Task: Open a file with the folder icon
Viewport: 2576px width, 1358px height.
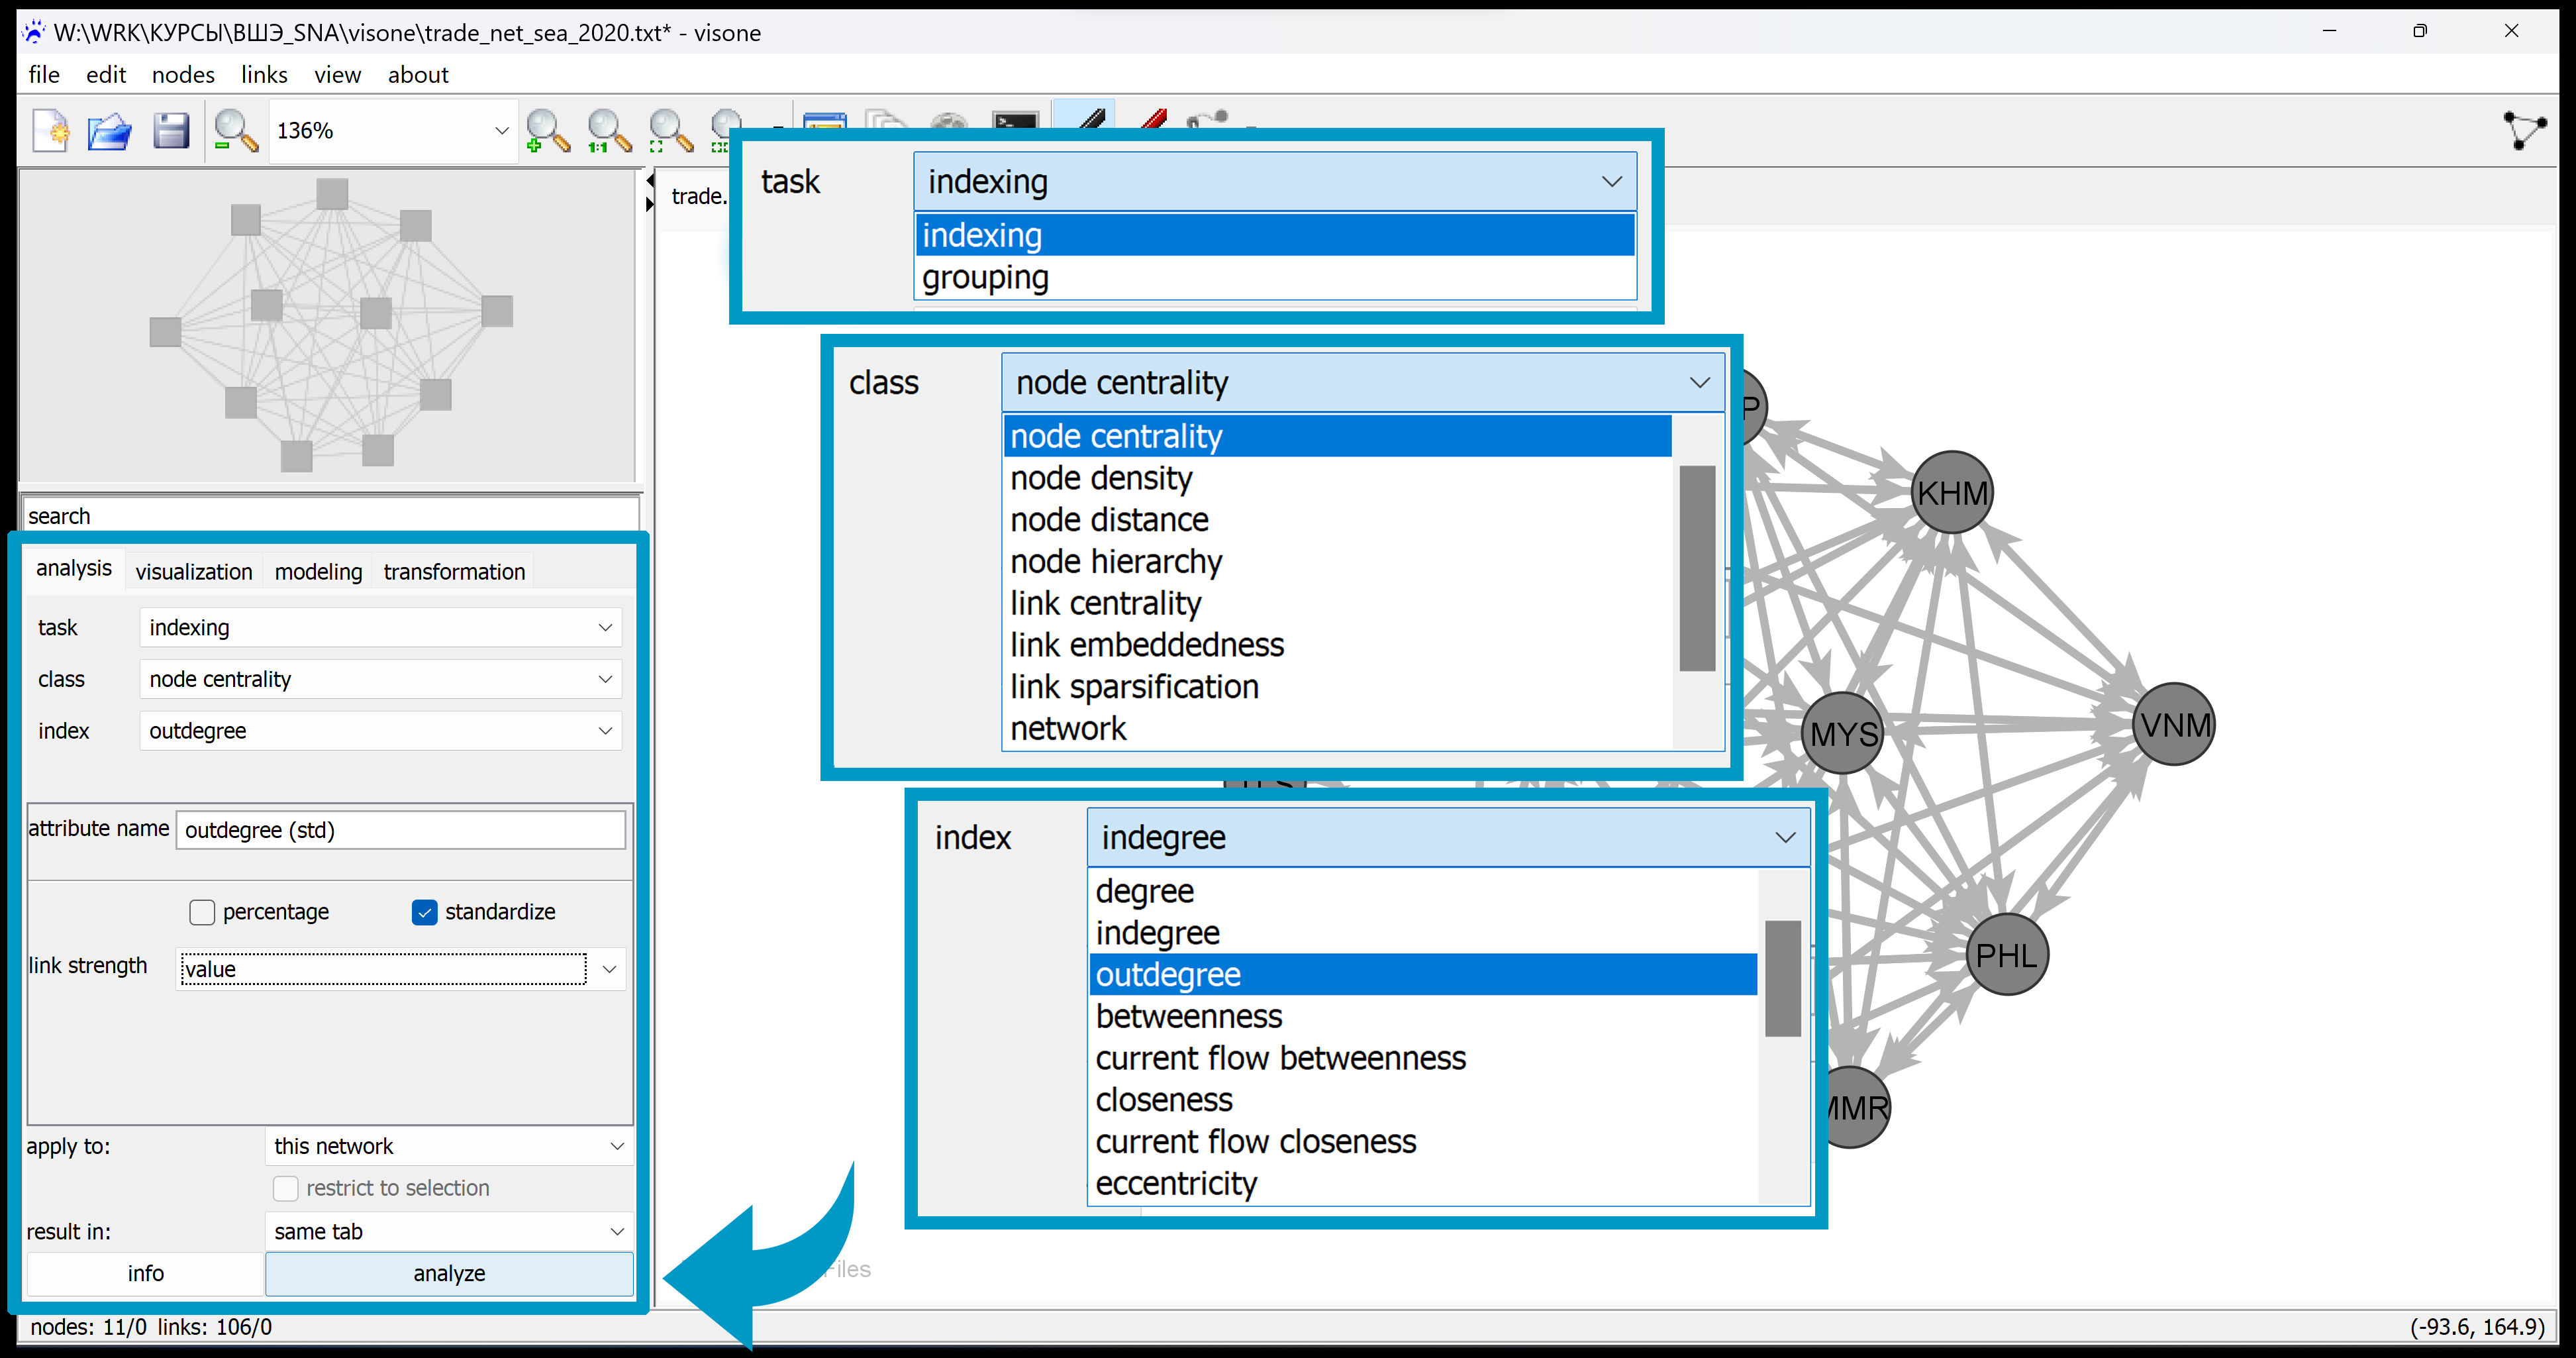Action: click(x=110, y=131)
